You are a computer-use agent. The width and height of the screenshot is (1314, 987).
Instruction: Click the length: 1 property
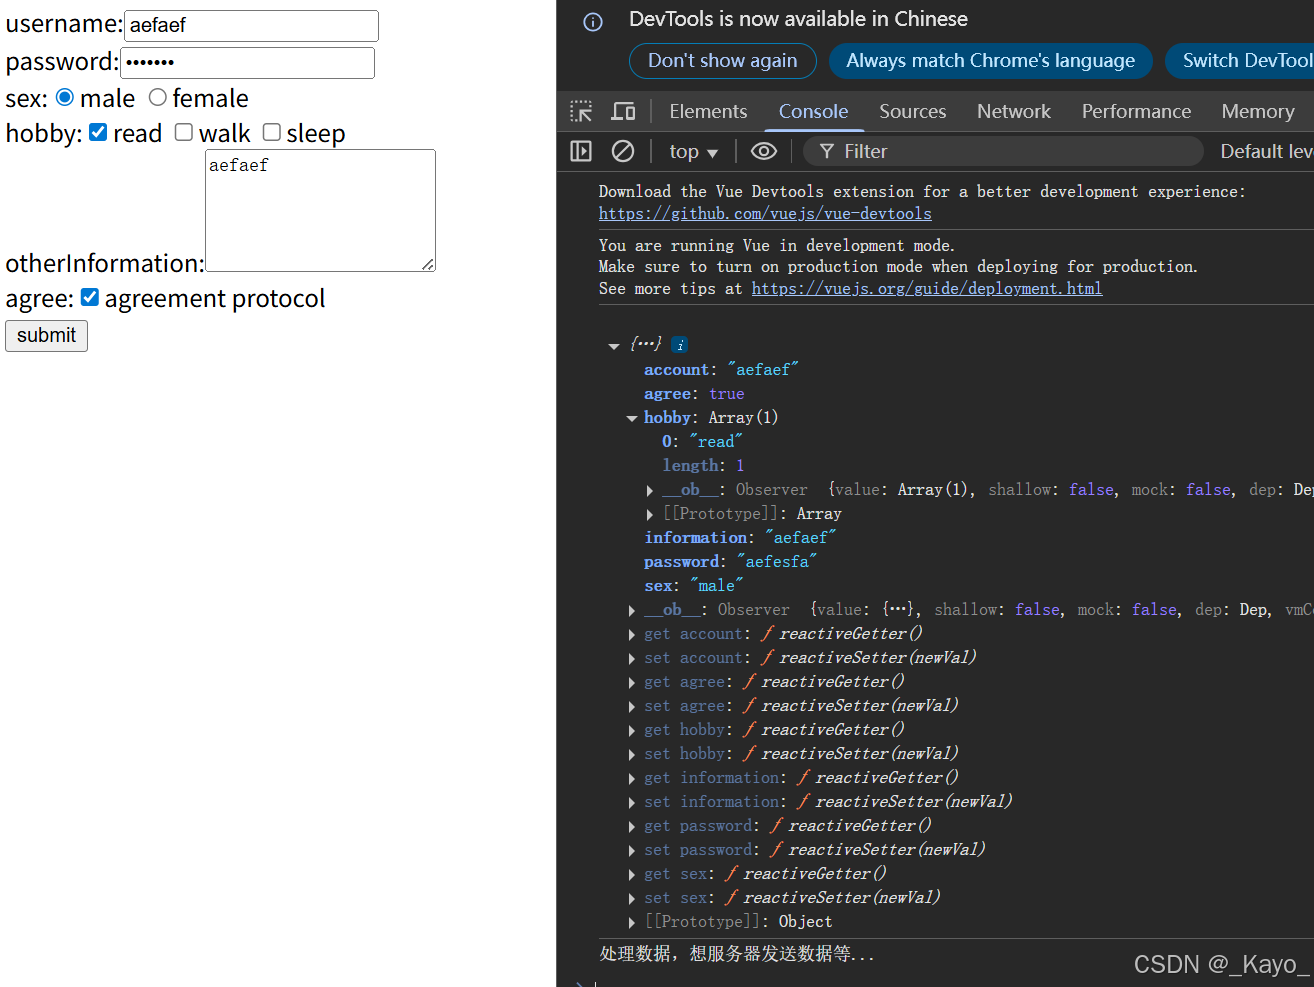point(703,466)
